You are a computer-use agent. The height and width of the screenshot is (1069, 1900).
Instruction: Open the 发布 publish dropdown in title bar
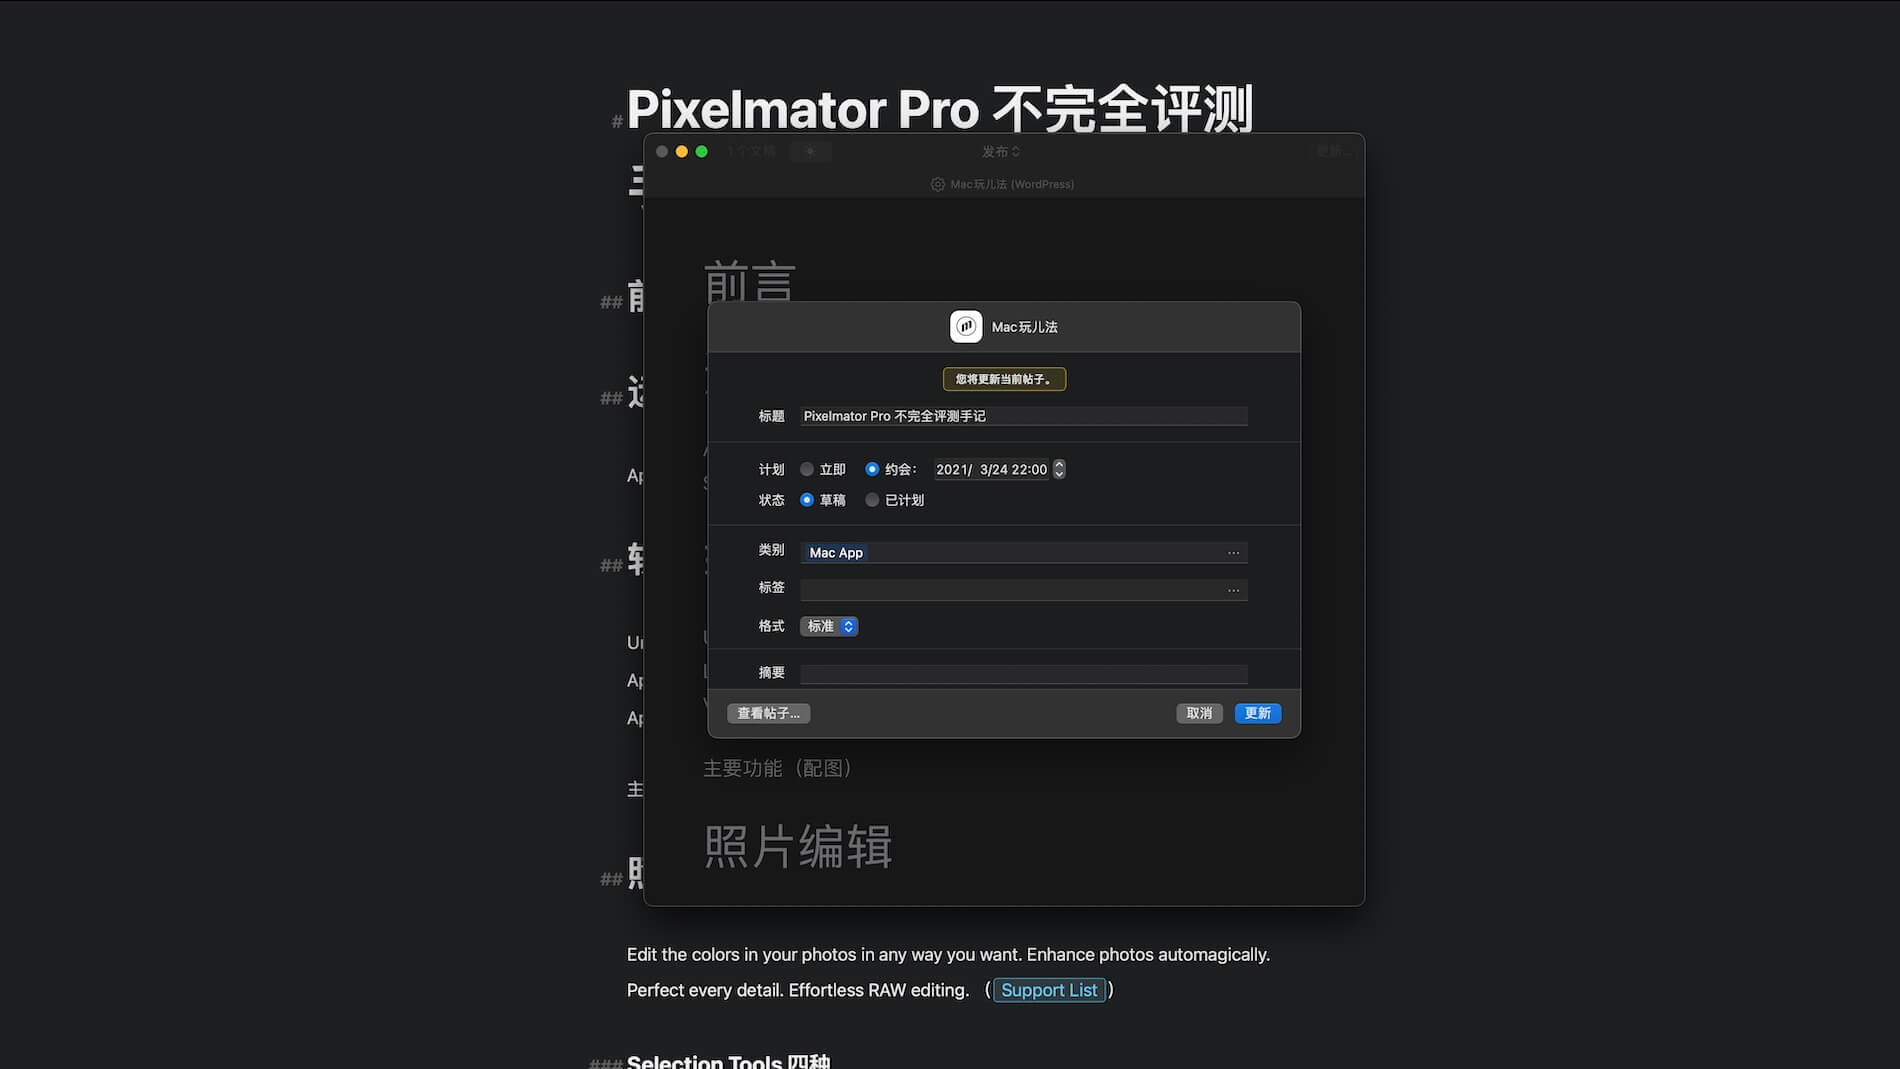tap(1000, 152)
